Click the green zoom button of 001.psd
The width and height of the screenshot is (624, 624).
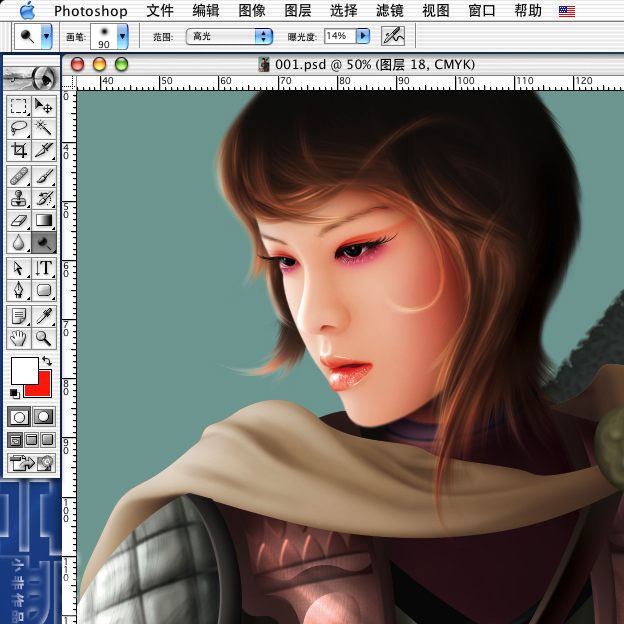(x=121, y=64)
